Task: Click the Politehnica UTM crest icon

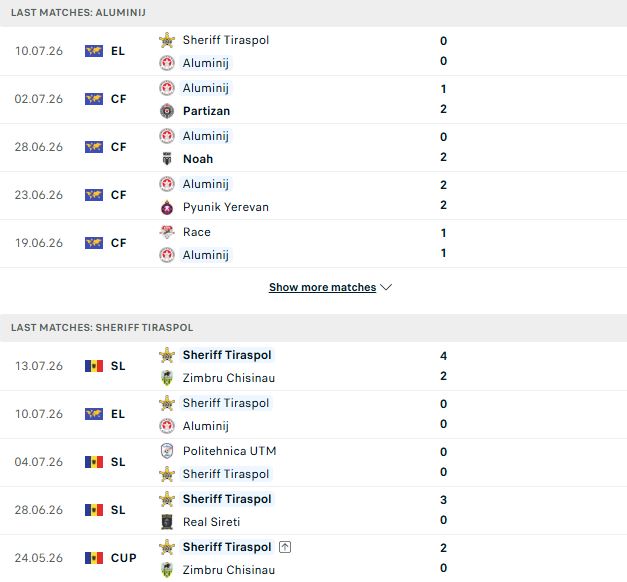Action: pyautogui.click(x=167, y=451)
